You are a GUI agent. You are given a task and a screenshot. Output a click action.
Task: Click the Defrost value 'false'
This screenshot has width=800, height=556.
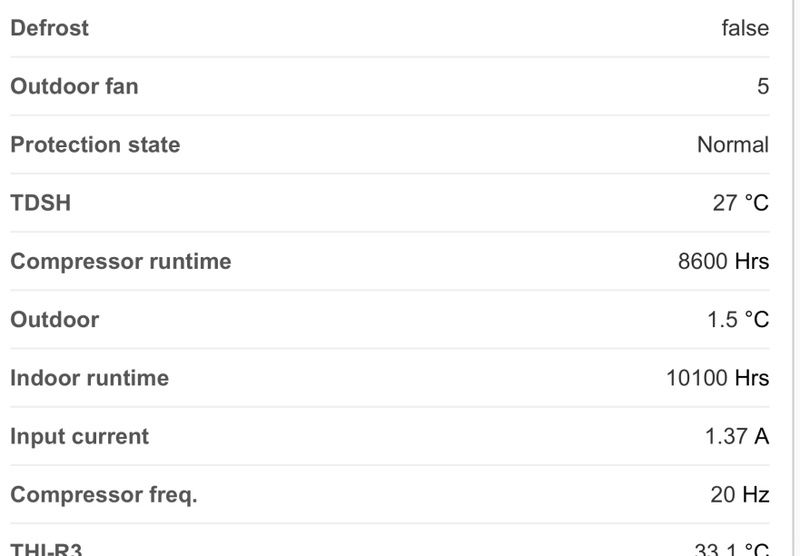coord(745,28)
